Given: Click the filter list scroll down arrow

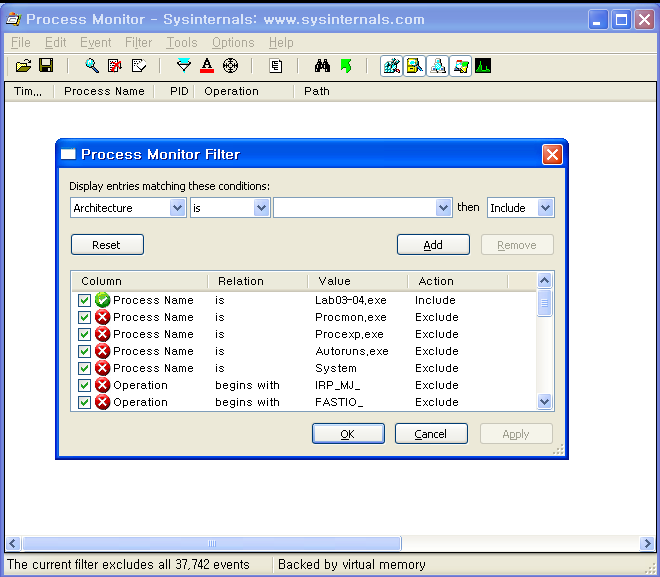Looking at the screenshot, I should coord(544,402).
